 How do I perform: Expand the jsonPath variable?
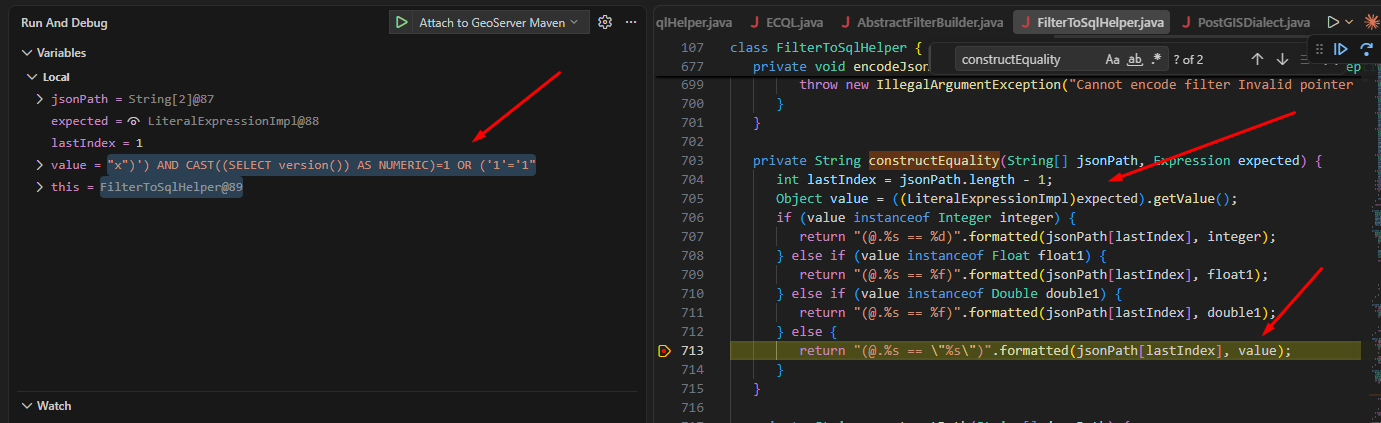(x=40, y=99)
